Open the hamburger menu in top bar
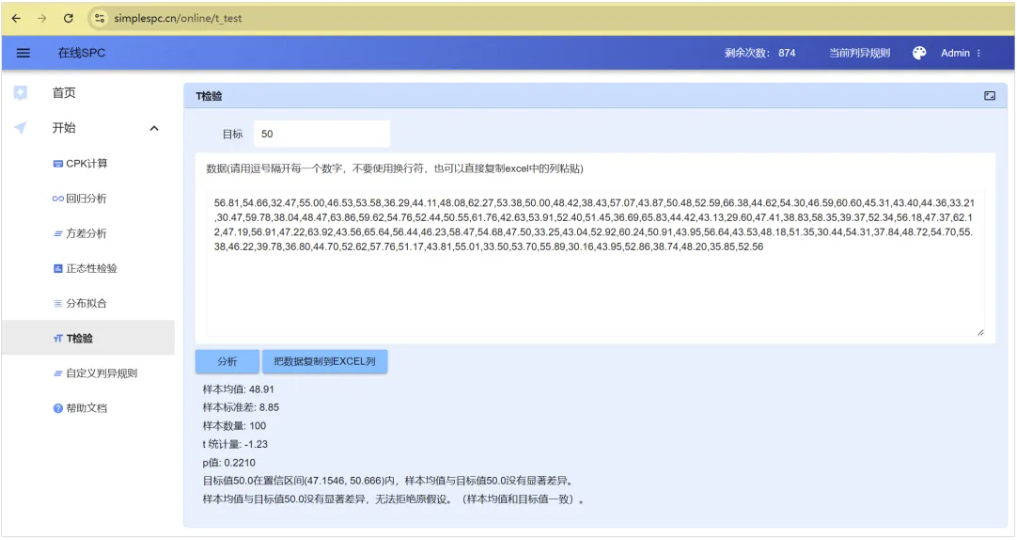The width and height of the screenshot is (1017, 540). coord(23,53)
